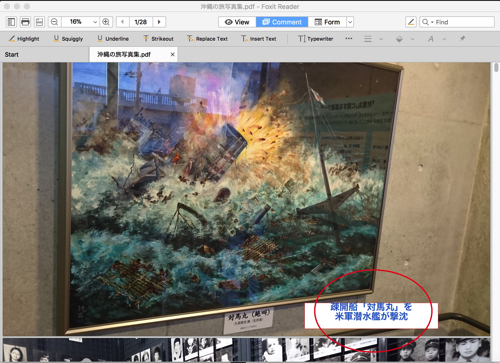Open the fill color picker
500x363 pixels.
399,39
